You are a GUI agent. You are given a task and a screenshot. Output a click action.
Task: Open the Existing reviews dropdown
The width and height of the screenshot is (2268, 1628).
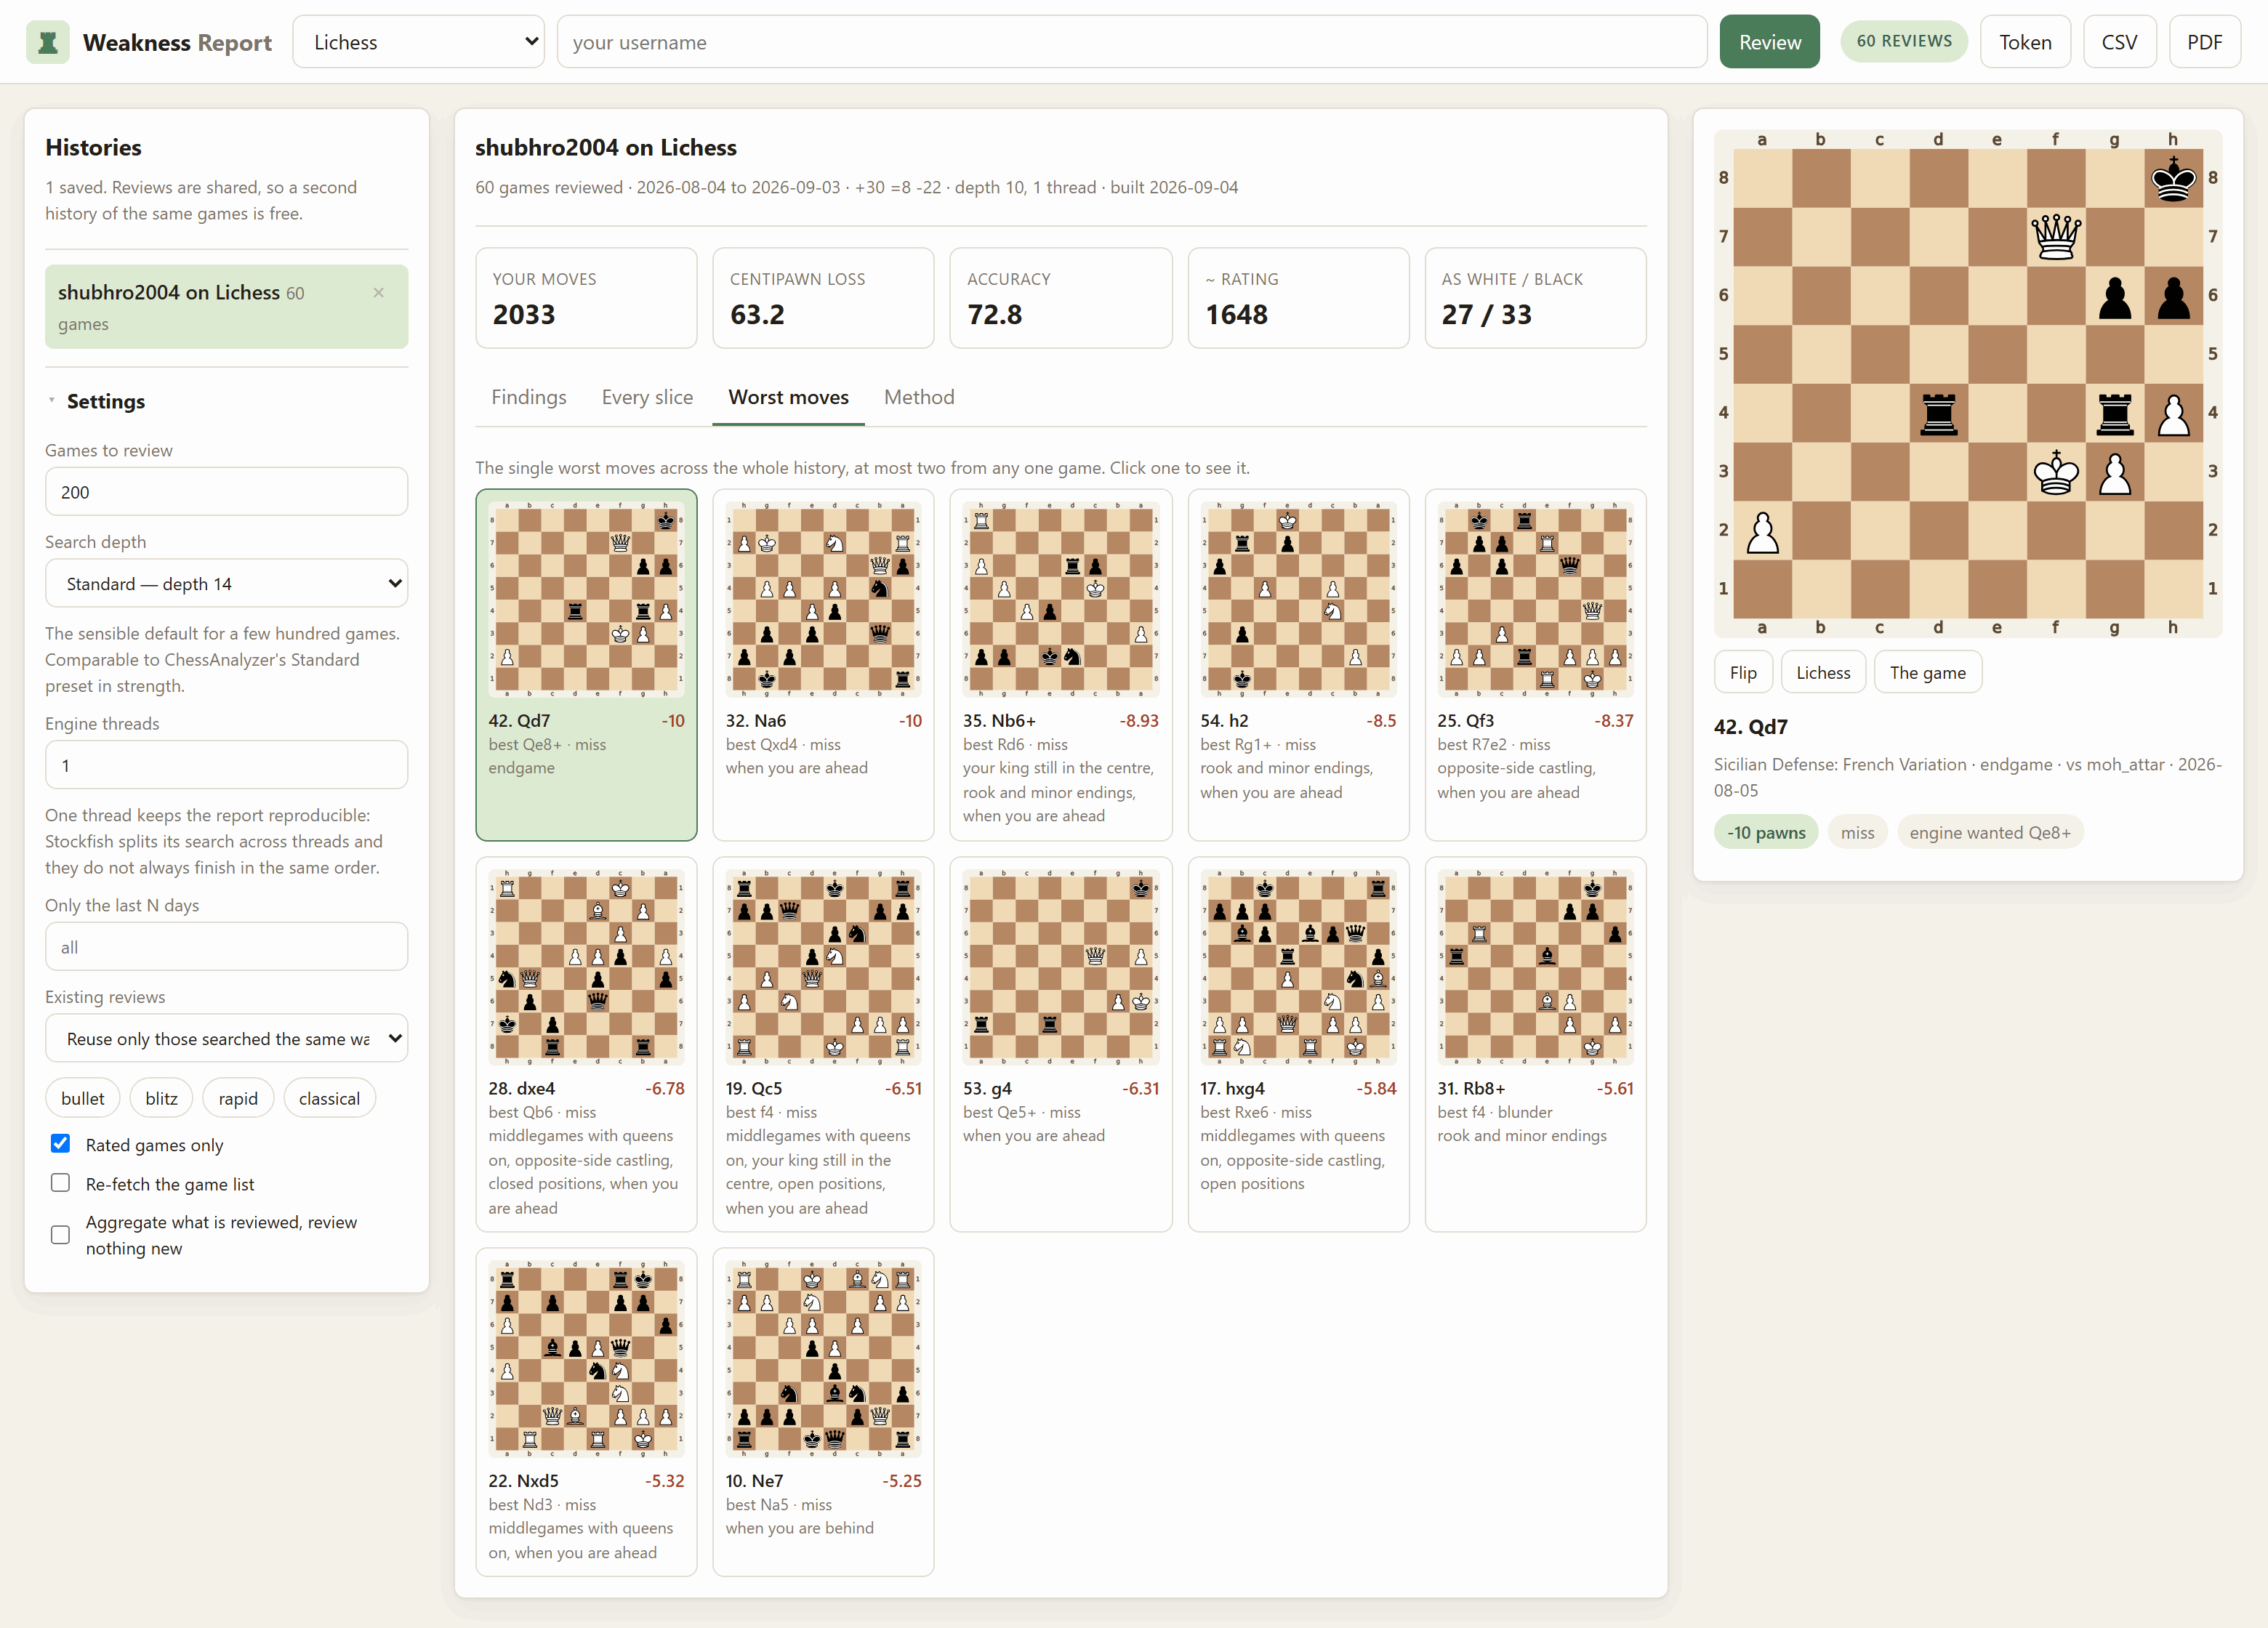pos(226,1038)
